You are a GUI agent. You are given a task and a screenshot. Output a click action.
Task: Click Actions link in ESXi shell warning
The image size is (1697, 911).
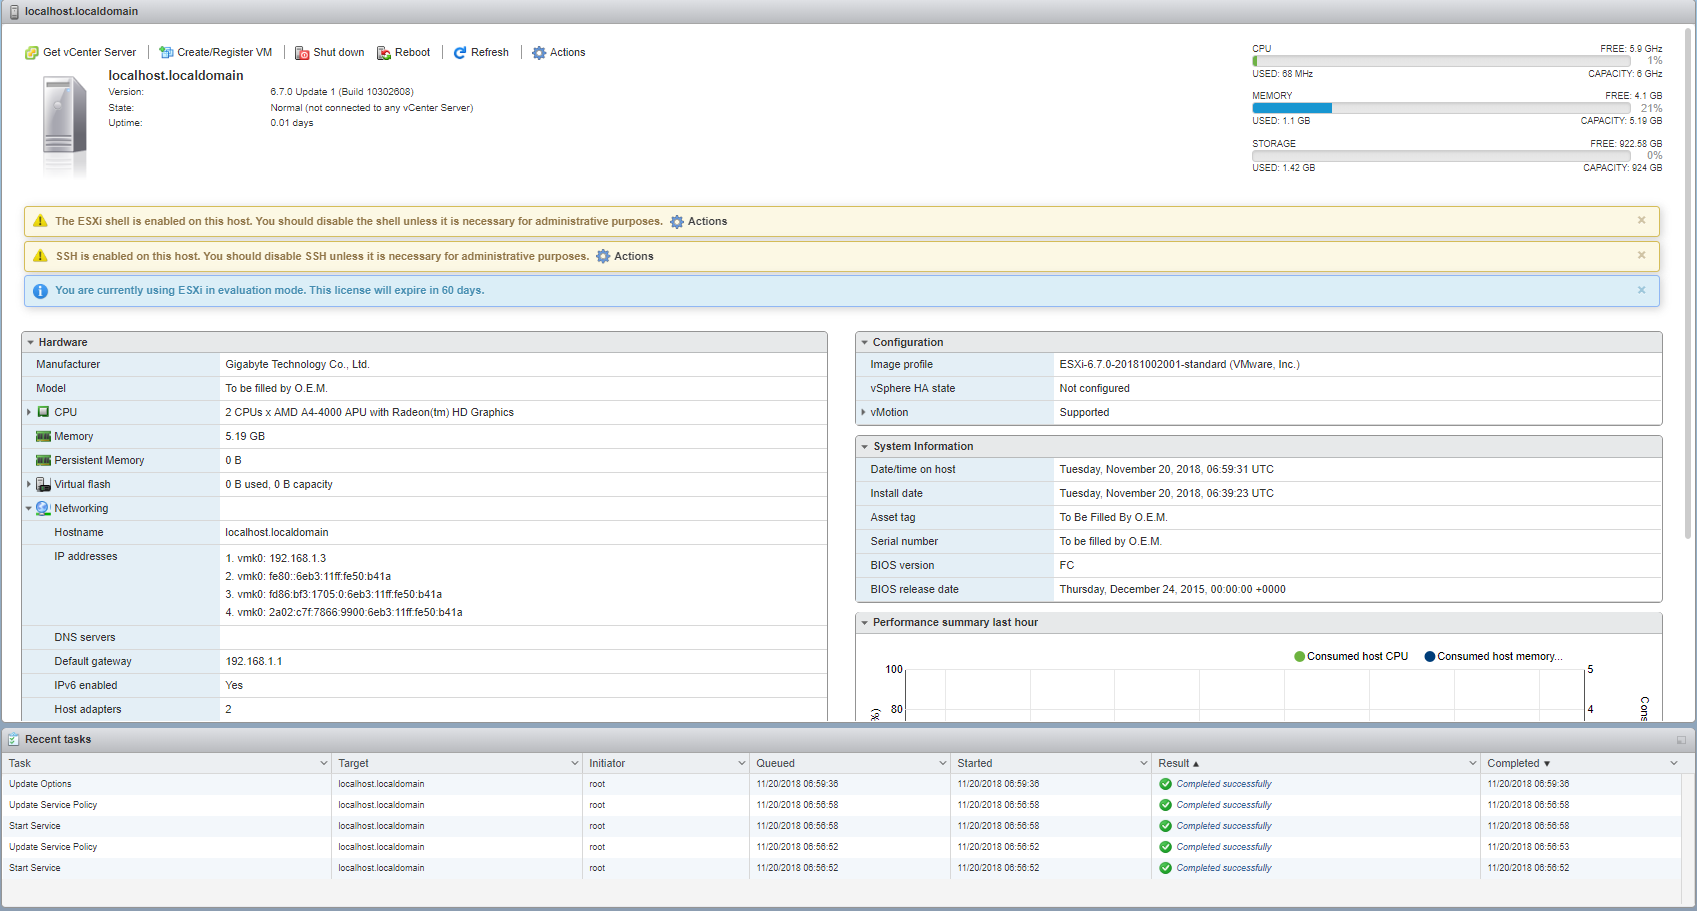[x=708, y=222]
